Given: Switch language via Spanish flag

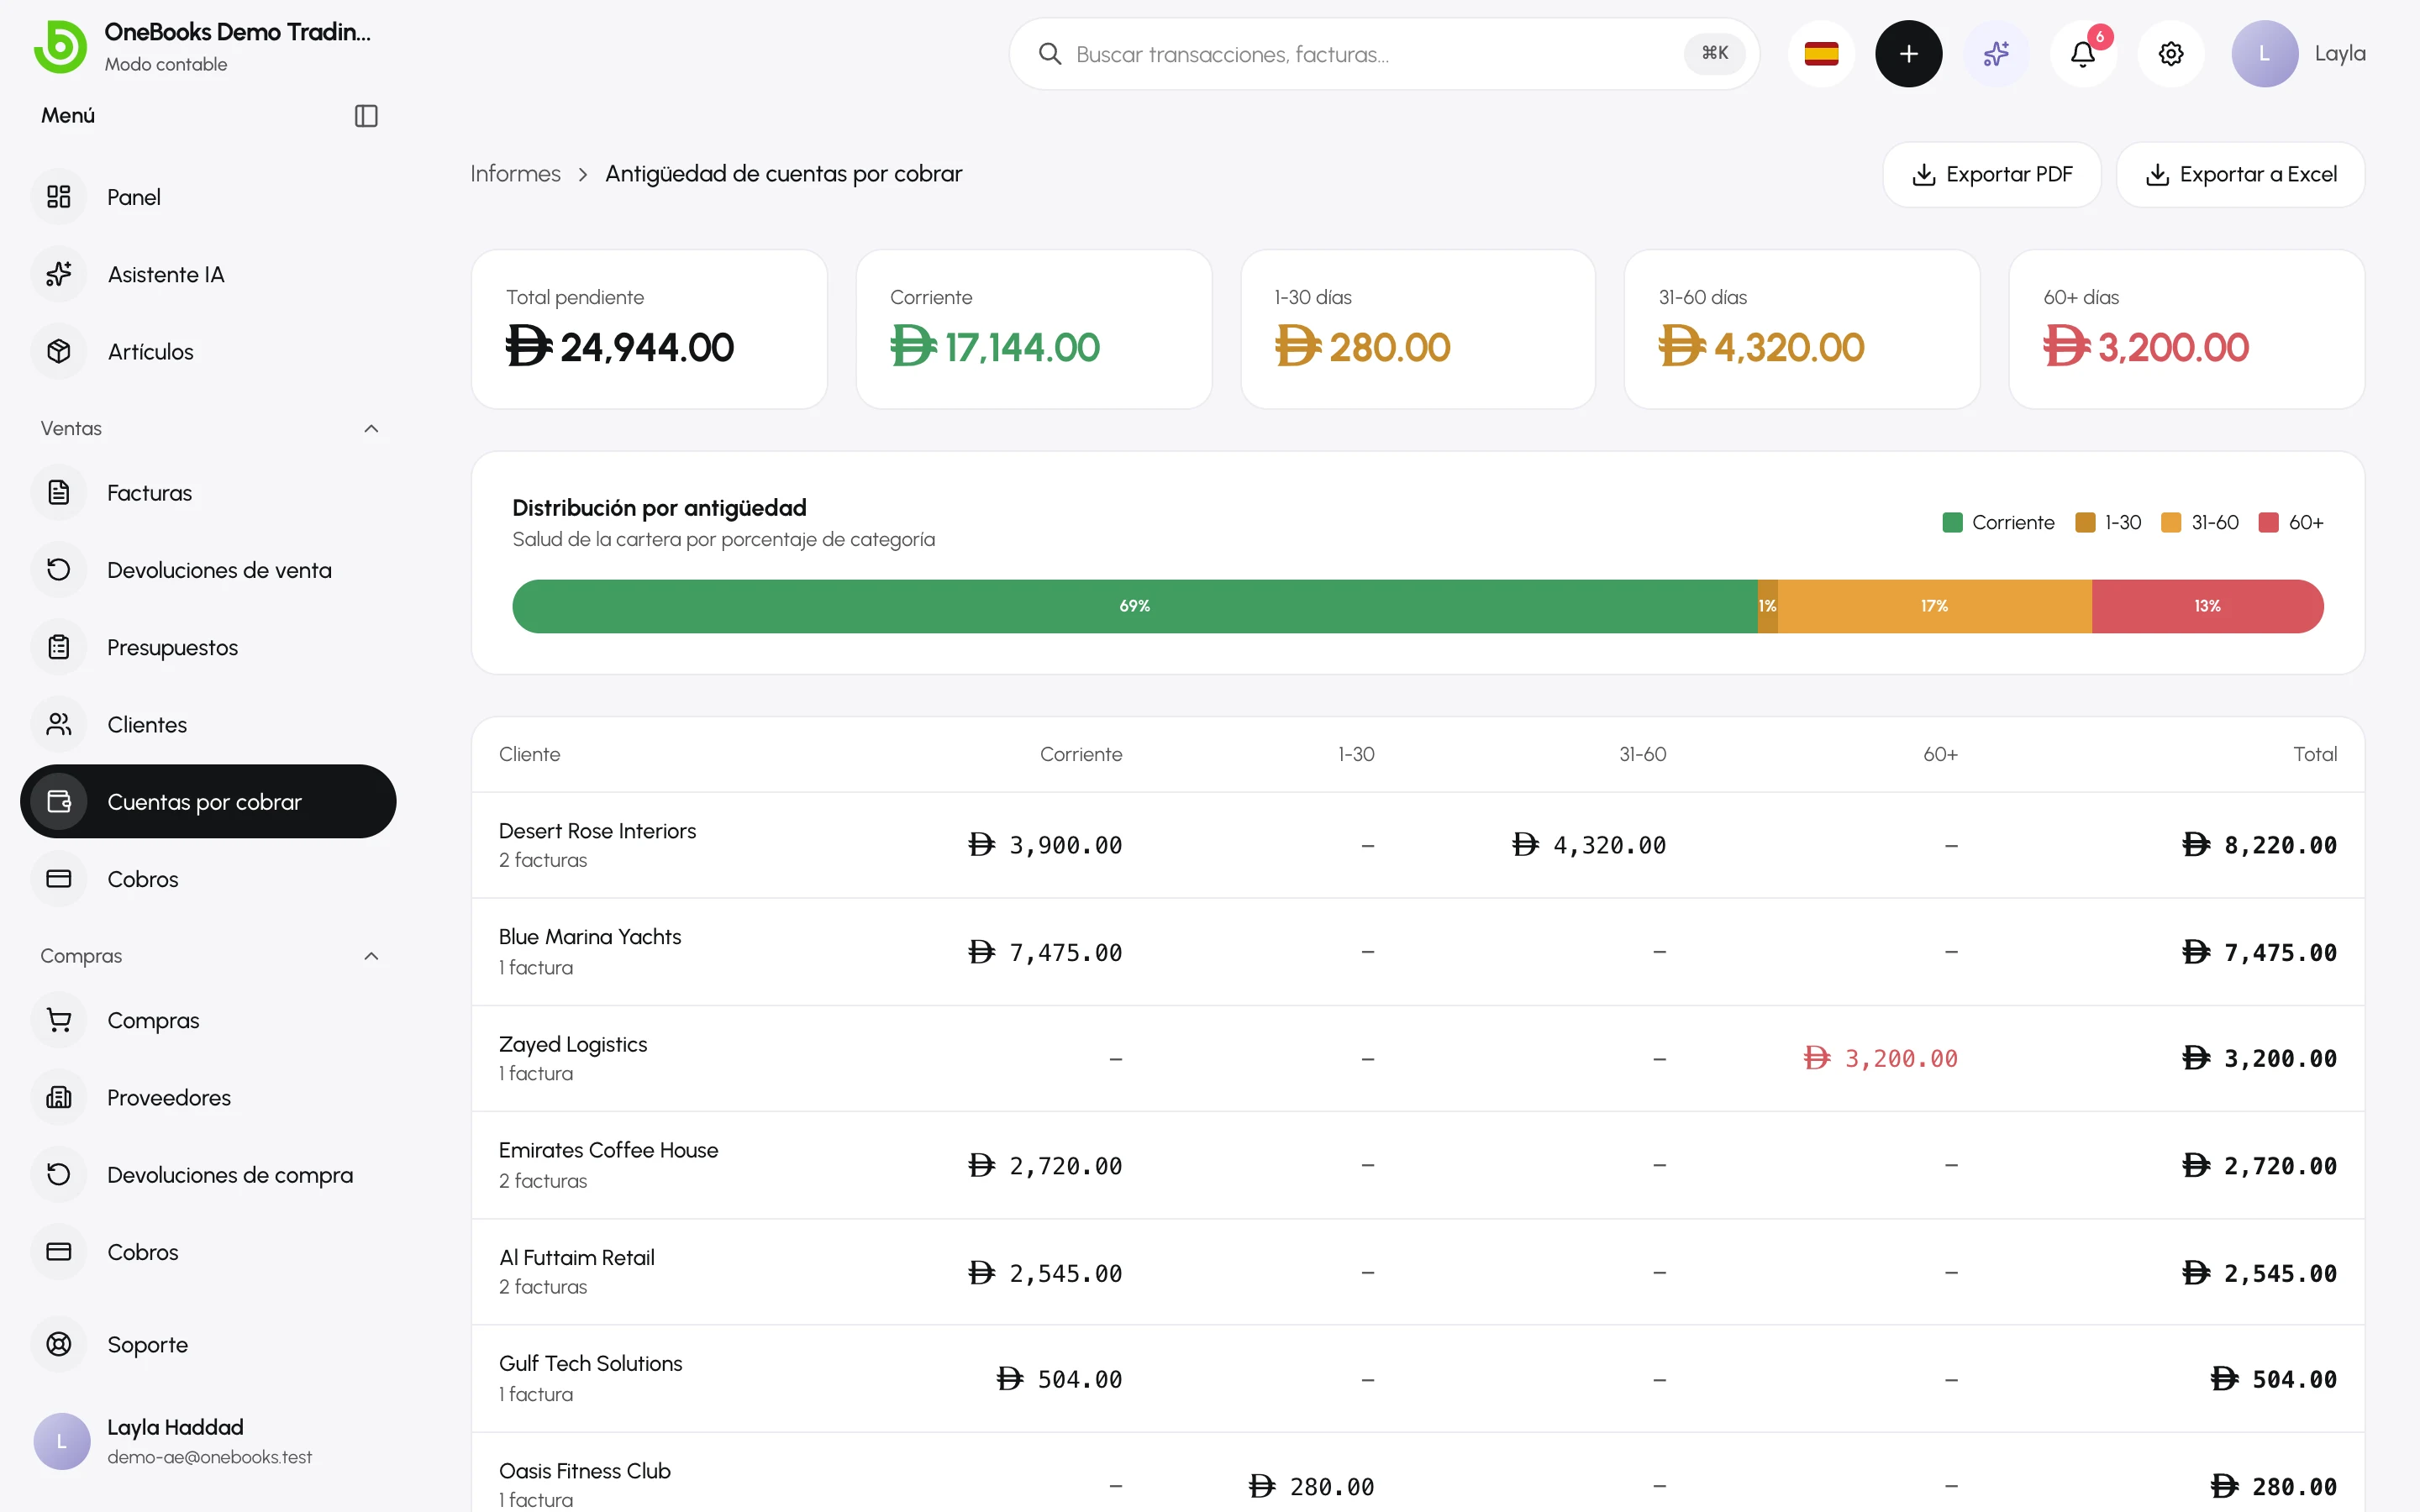Looking at the screenshot, I should point(1821,54).
